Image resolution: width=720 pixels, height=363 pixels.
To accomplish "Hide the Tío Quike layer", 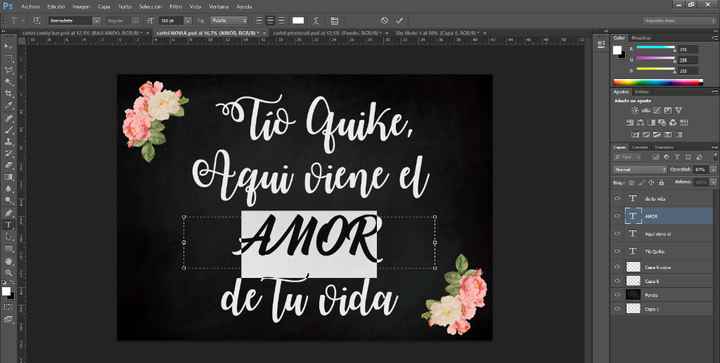I will 617,251.
